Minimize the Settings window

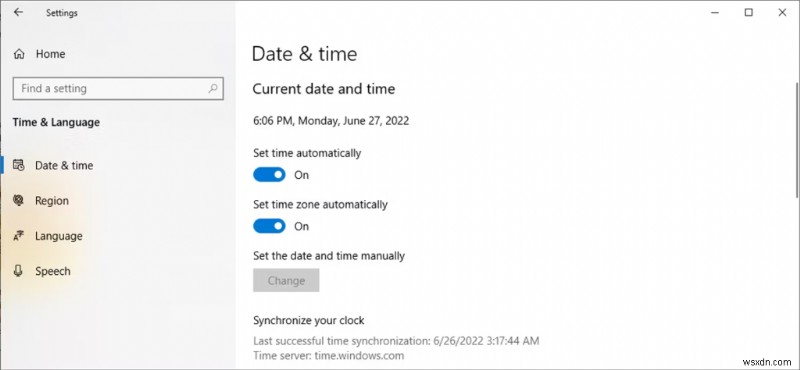(x=715, y=13)
